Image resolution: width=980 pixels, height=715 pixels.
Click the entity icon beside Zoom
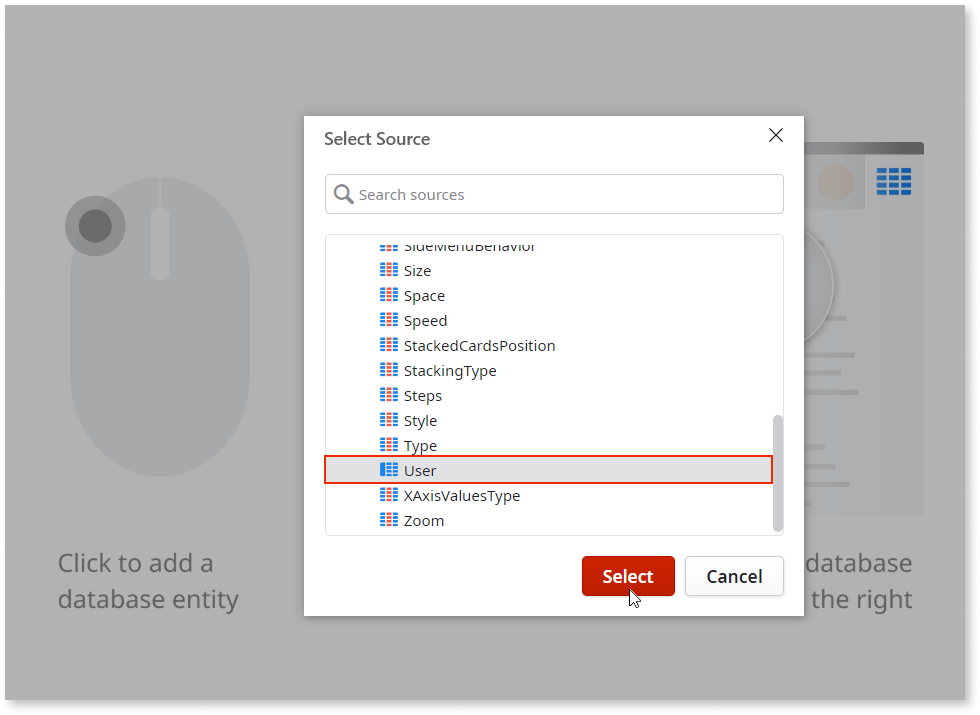[389, 520]
